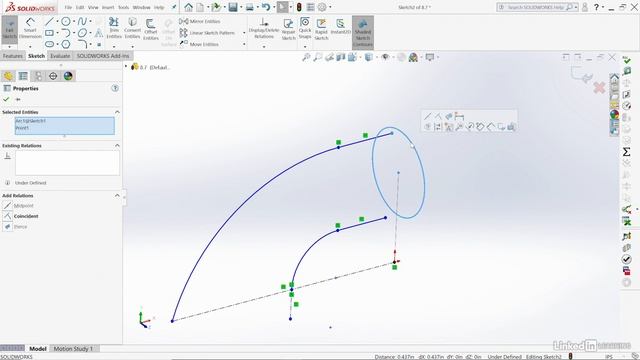Switch to the Motion Study 1 tab
This screenshot has width=640, height=360.
(73, 349)
